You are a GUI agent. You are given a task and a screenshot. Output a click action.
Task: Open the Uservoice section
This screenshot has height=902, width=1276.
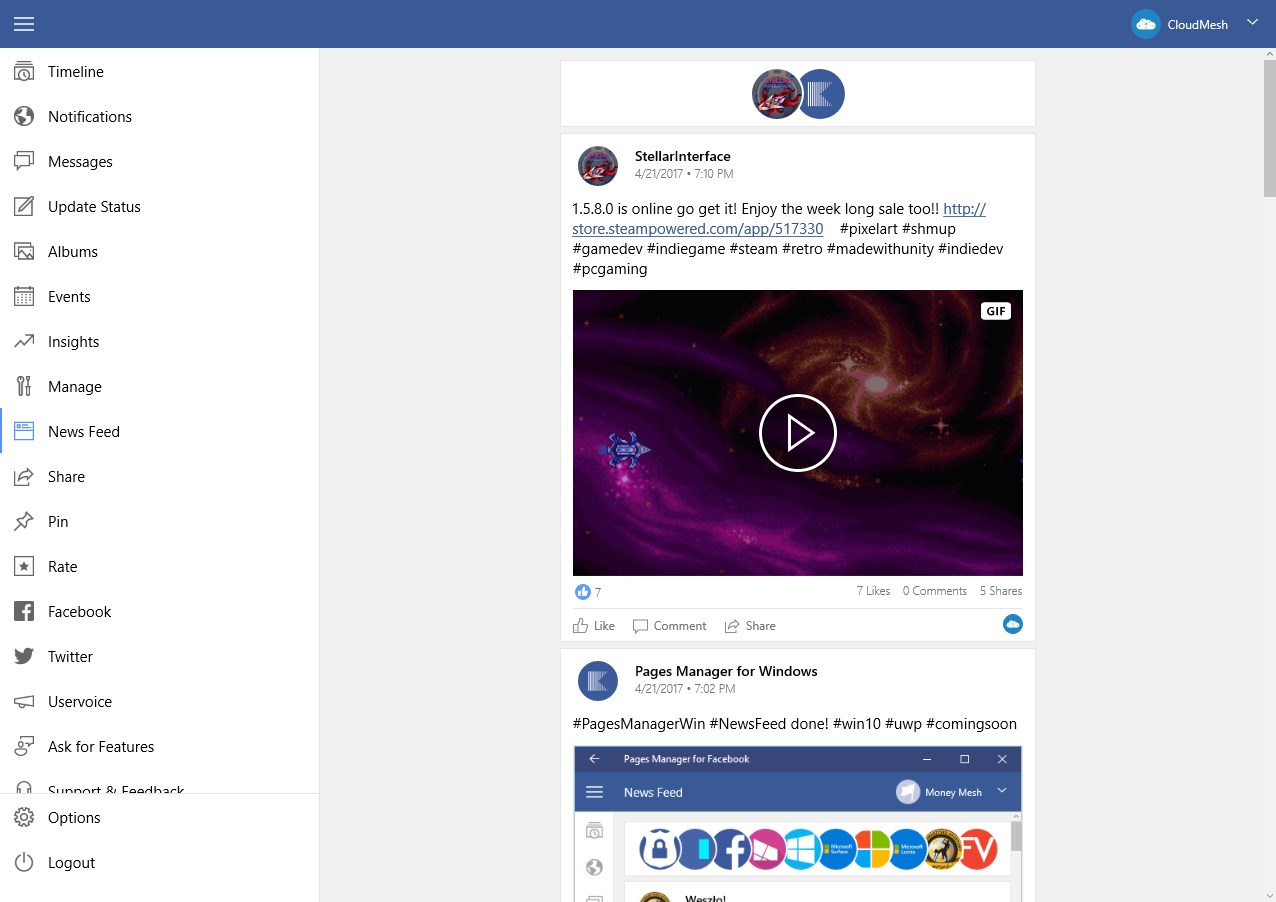[80, 701]
